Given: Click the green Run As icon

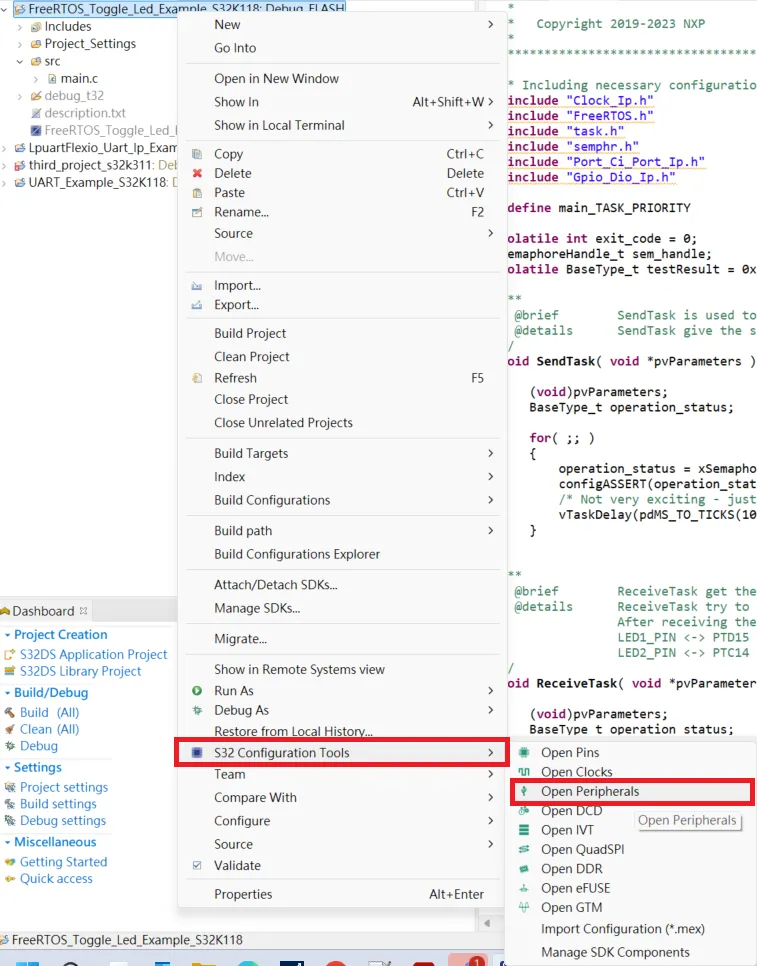Looking at the screenshot, I should click(x=197, y=691).
